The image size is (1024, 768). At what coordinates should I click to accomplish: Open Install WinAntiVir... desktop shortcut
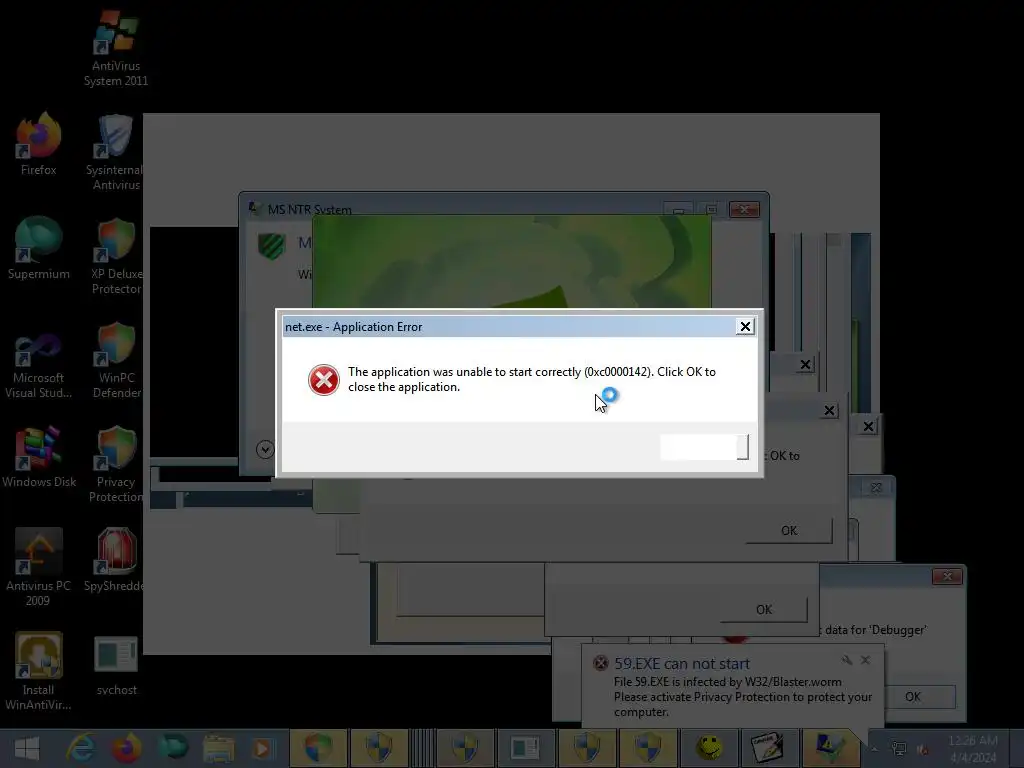tap(39, 671)
